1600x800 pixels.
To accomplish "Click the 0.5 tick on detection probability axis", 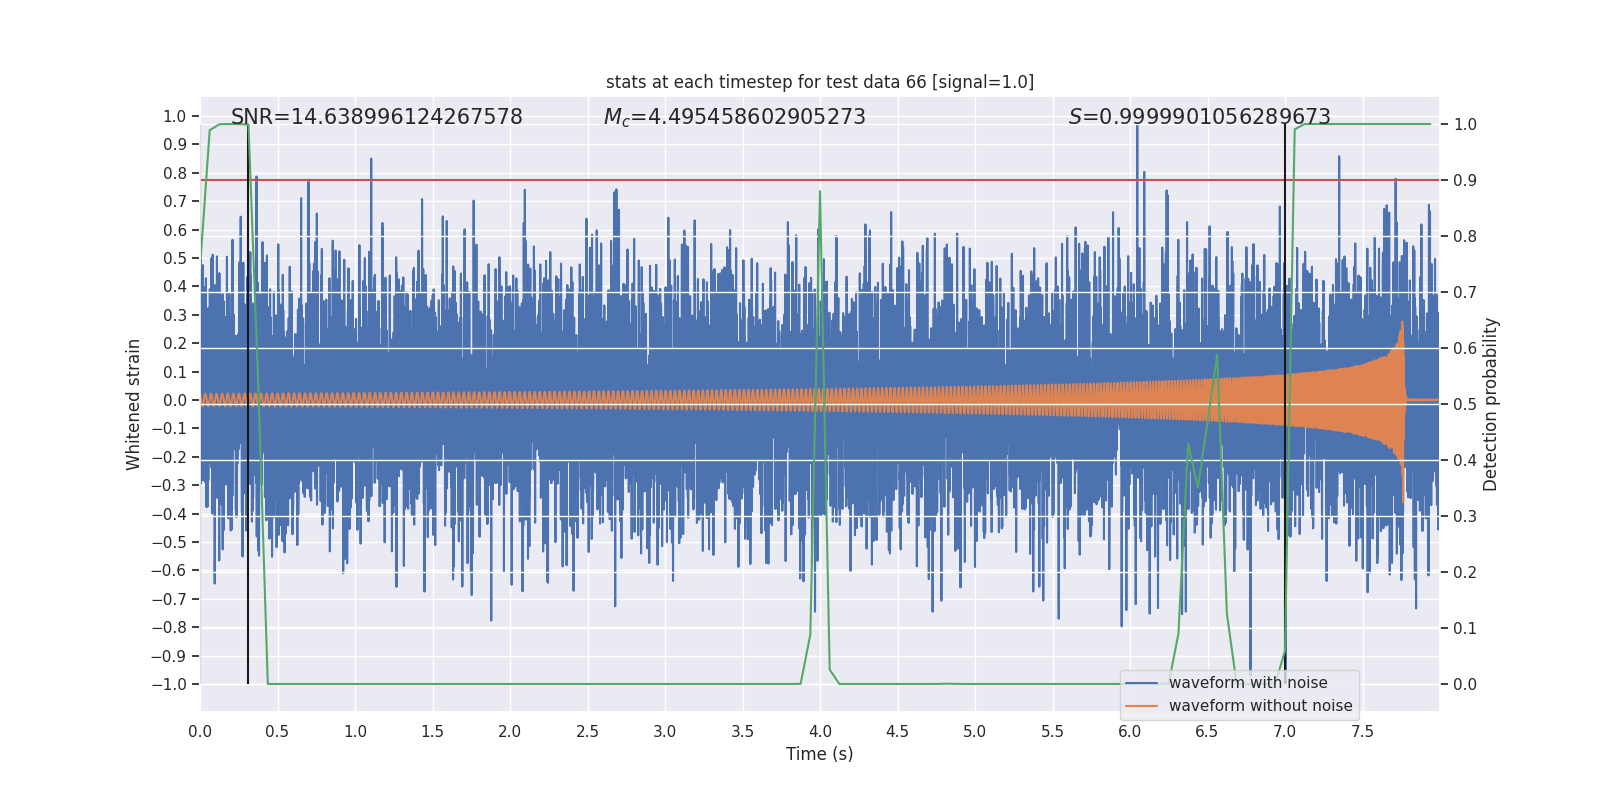I will click(1464, 405).
